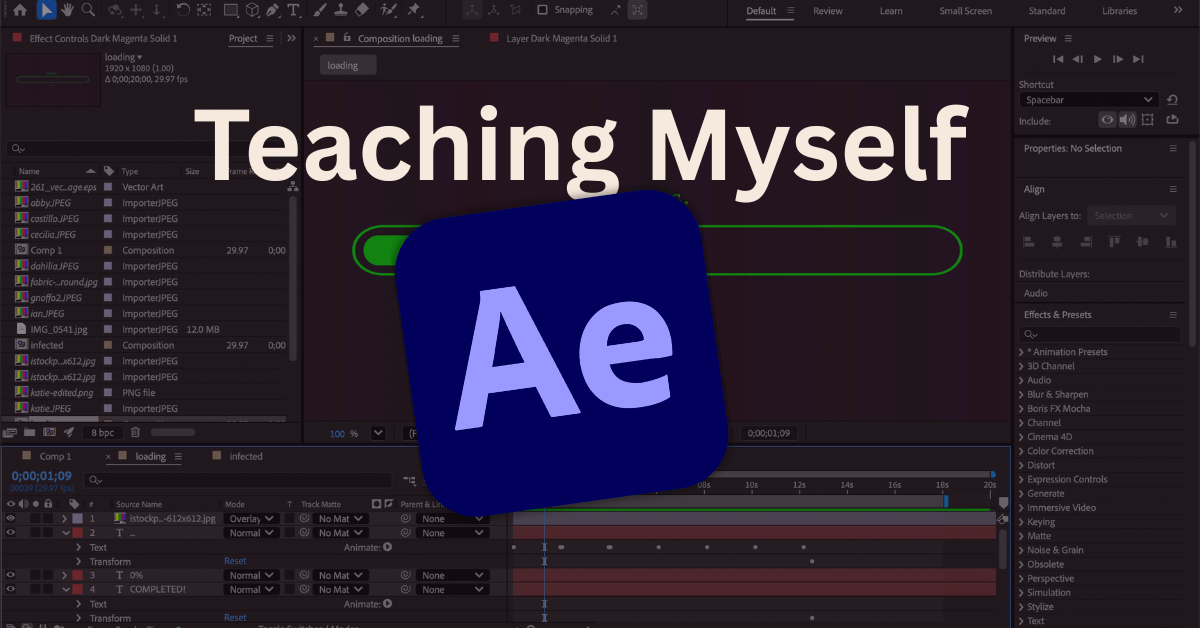Hide layer 4 COMPLETED! visibility eye
Screen dimensions: 1200x628
click(11, 590)
